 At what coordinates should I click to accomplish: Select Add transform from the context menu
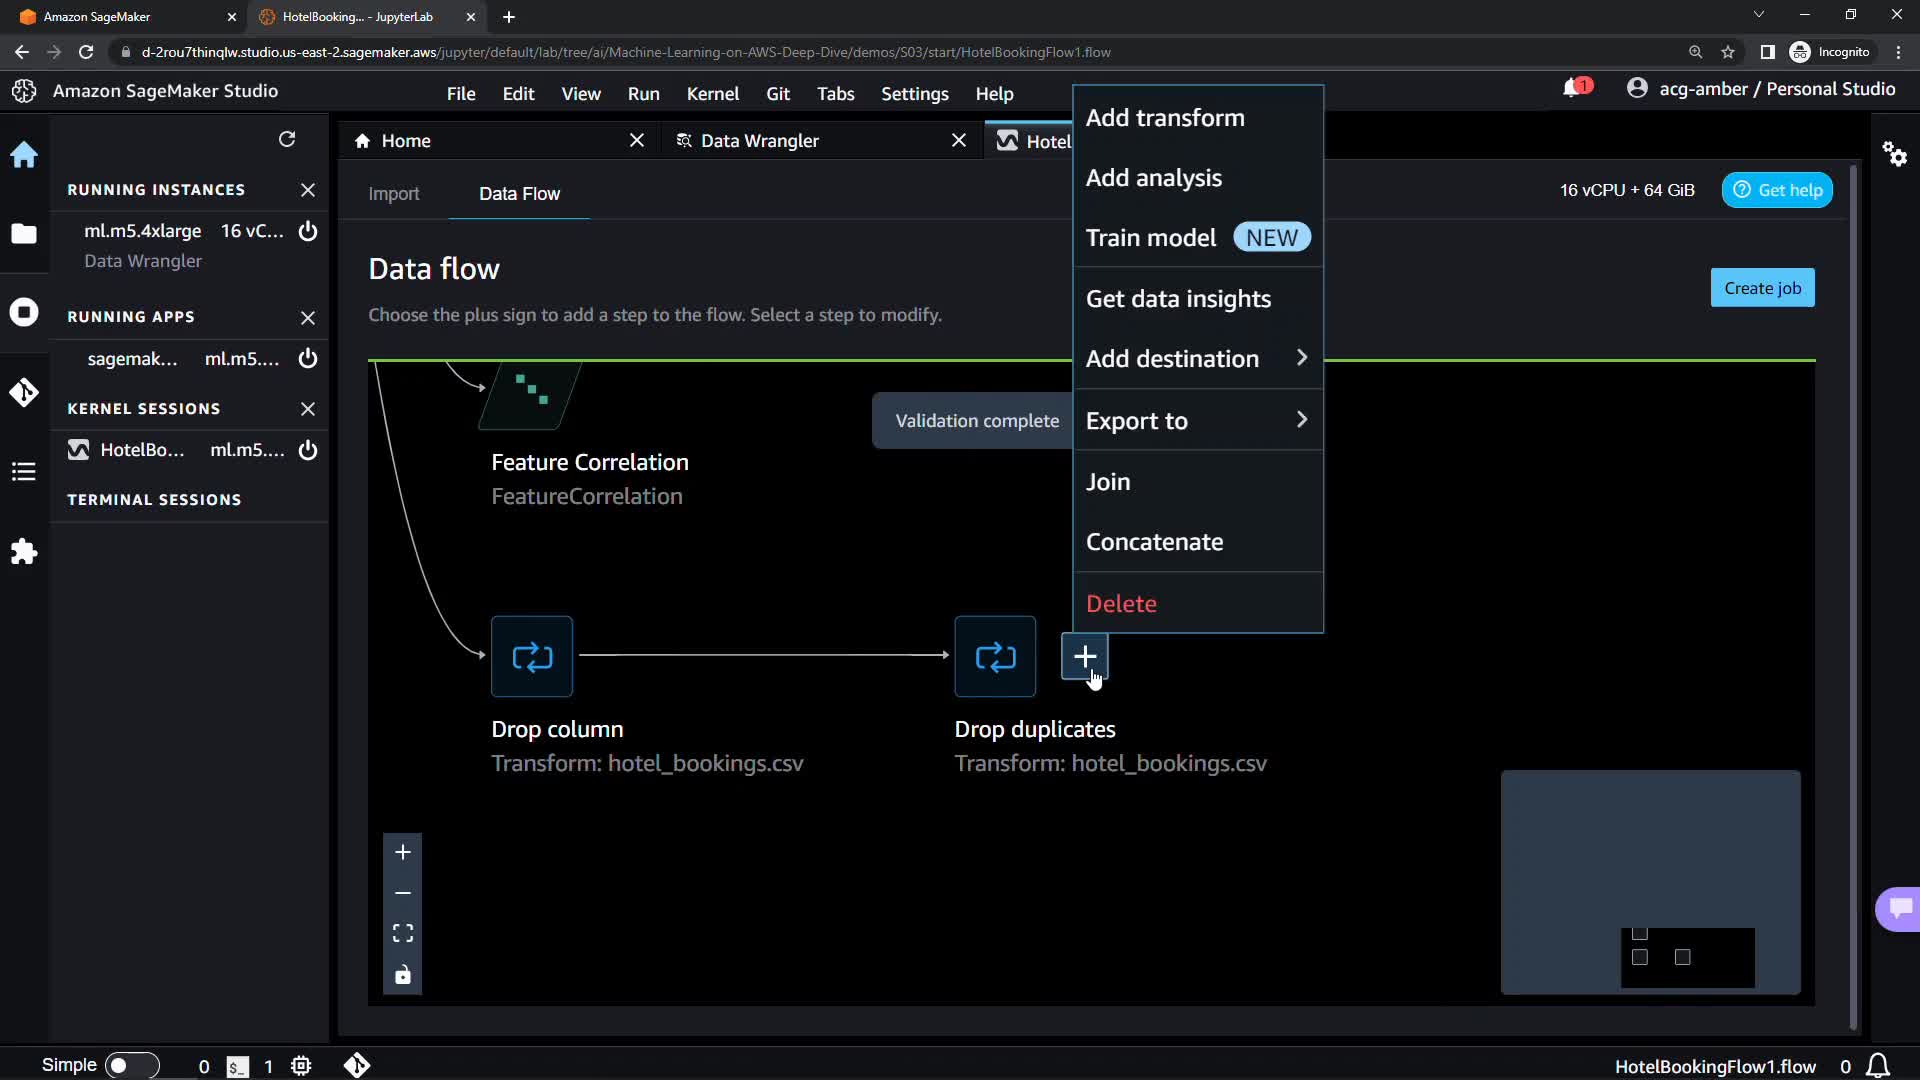point(1165,118)
